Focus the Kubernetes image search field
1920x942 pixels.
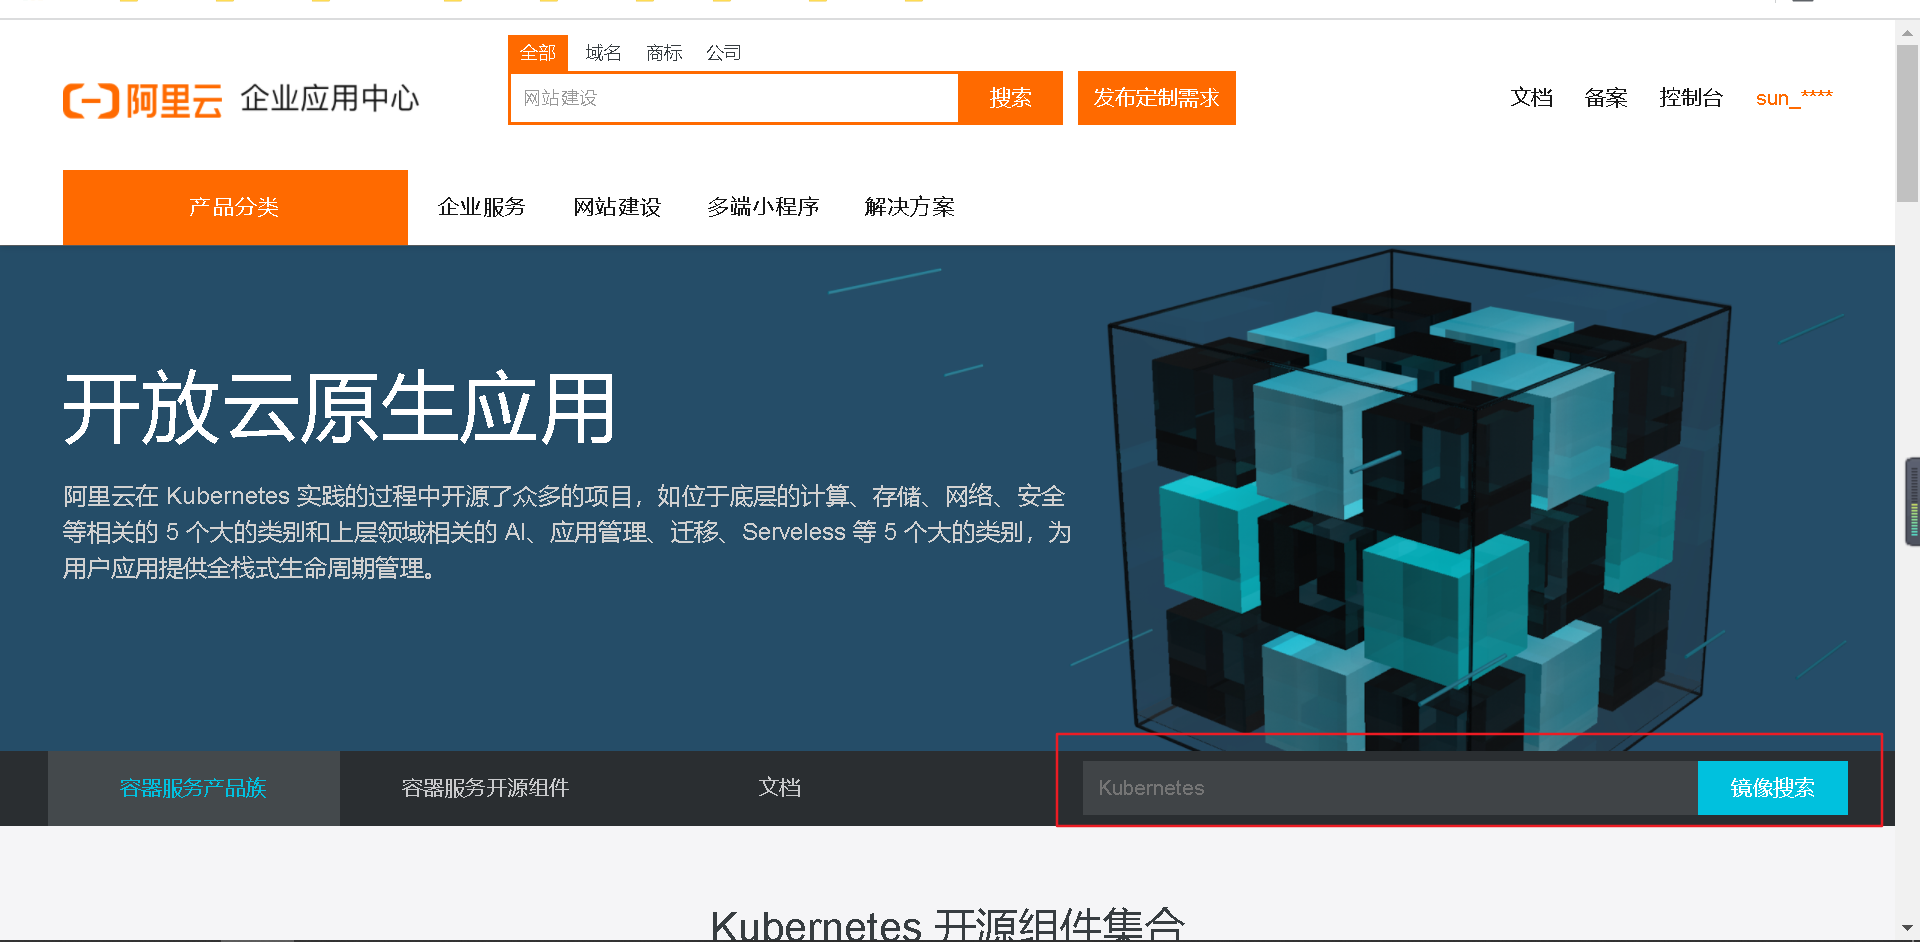(x=1390, y=788)
